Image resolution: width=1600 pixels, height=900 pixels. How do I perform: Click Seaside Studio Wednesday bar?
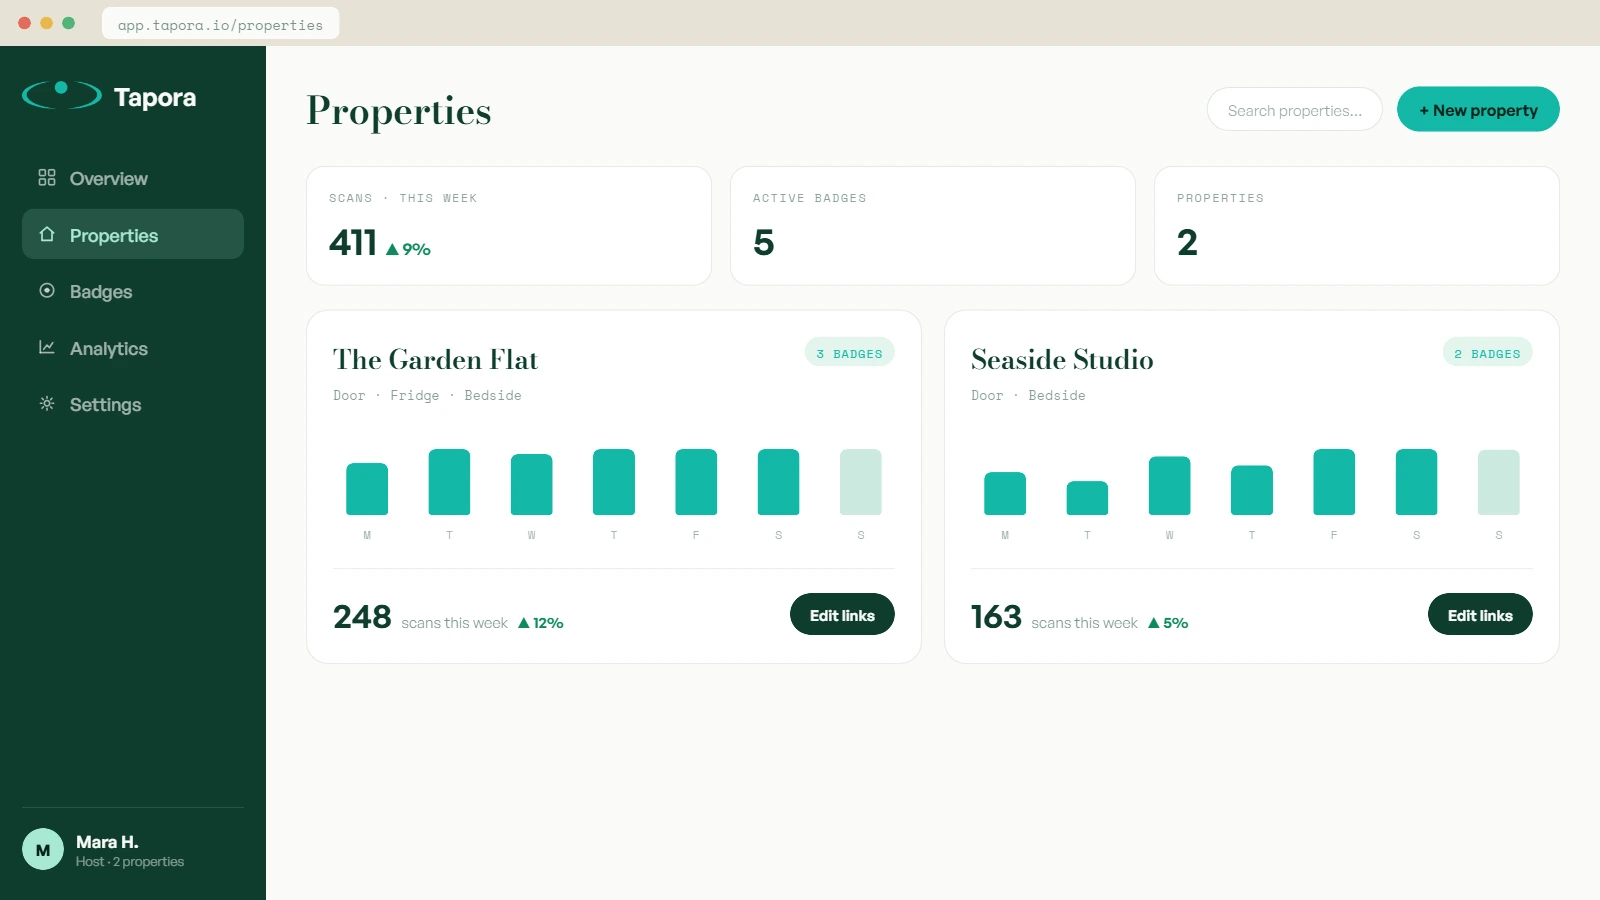[1170, 486]
